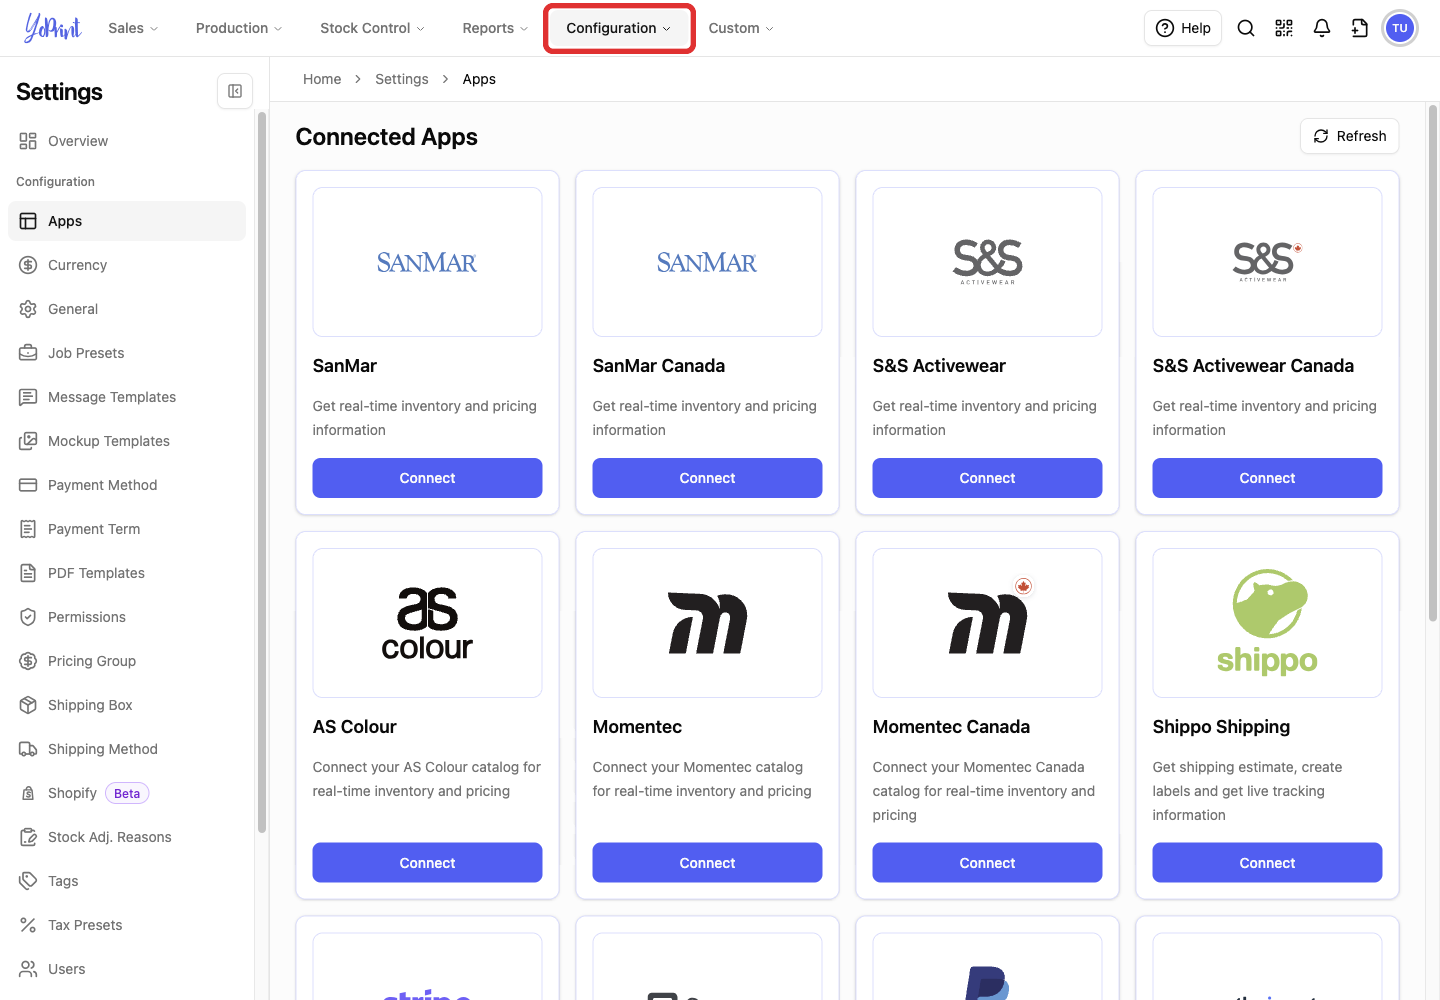The image size is (1440, 1000).
Task: Click the Tax Presets percent icon
Action: [28, 925]
